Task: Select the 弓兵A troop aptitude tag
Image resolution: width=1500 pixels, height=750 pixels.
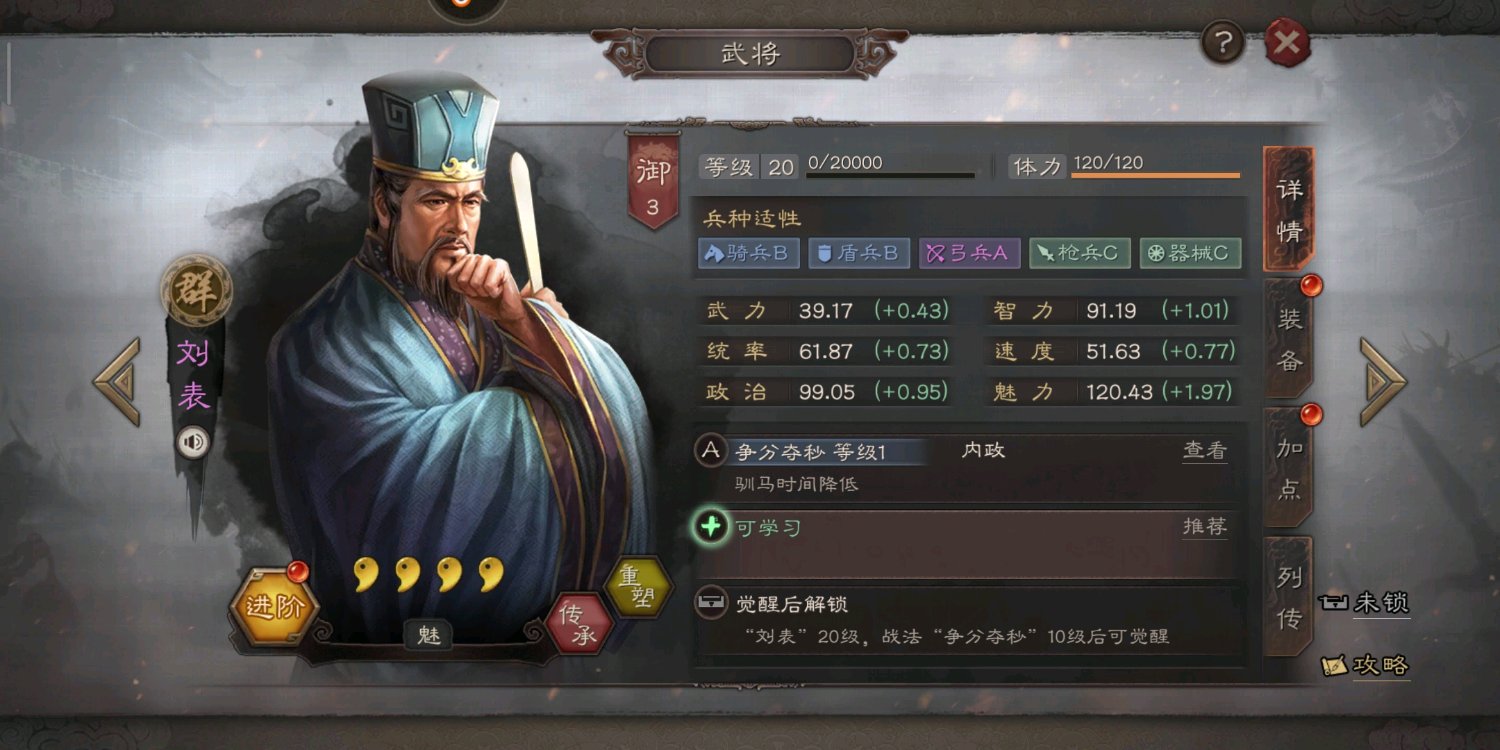Action: click(x=969, y=253)
